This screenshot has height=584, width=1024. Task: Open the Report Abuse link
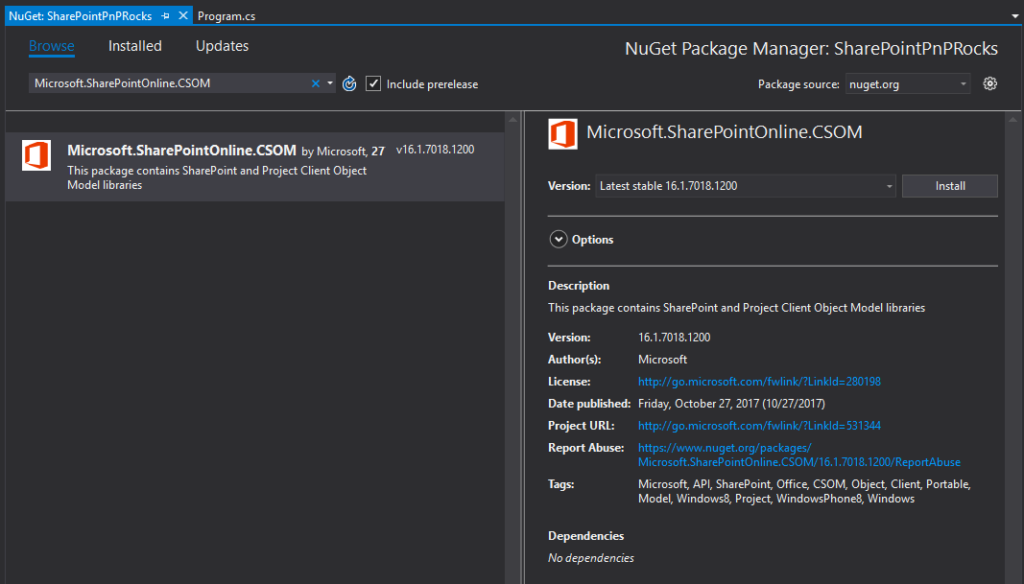click(x=799, y=455)
